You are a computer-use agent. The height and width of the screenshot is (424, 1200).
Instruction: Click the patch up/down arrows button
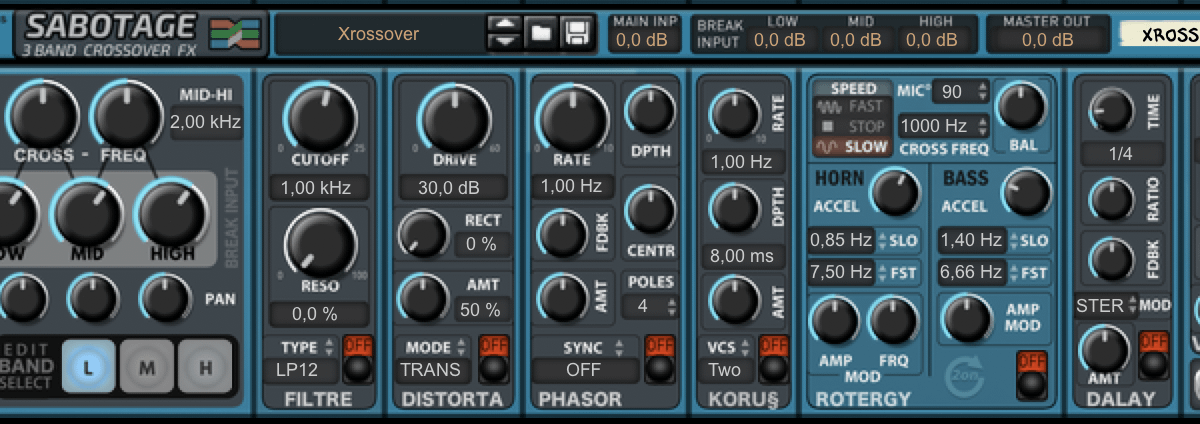click(x=506, y=33)
